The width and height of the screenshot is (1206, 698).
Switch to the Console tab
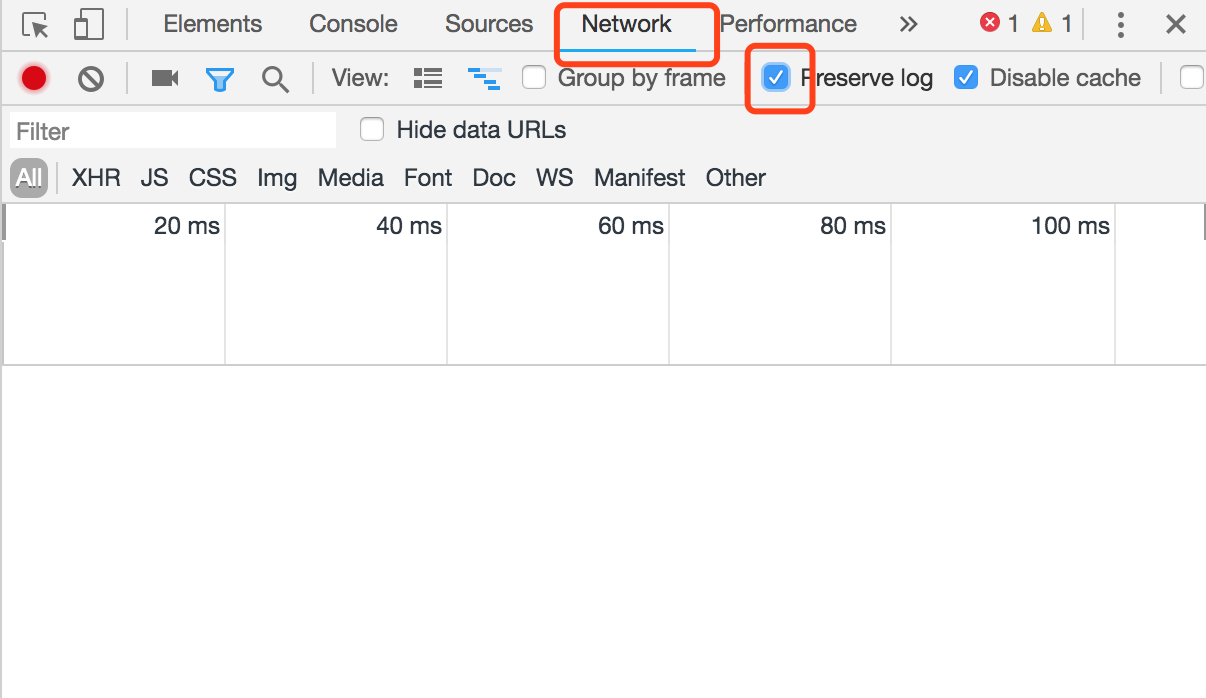pos(353,24)
